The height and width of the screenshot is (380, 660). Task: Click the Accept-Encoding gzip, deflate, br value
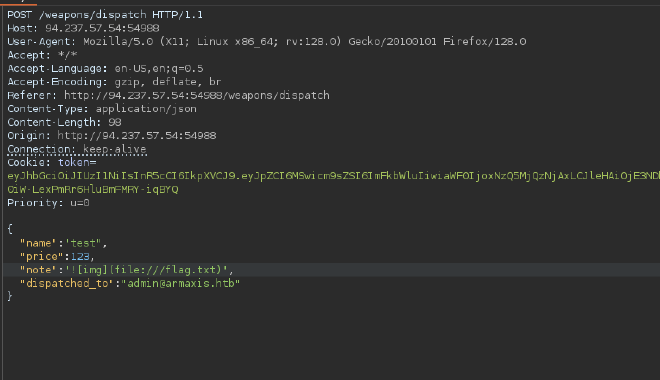point(168,82)
